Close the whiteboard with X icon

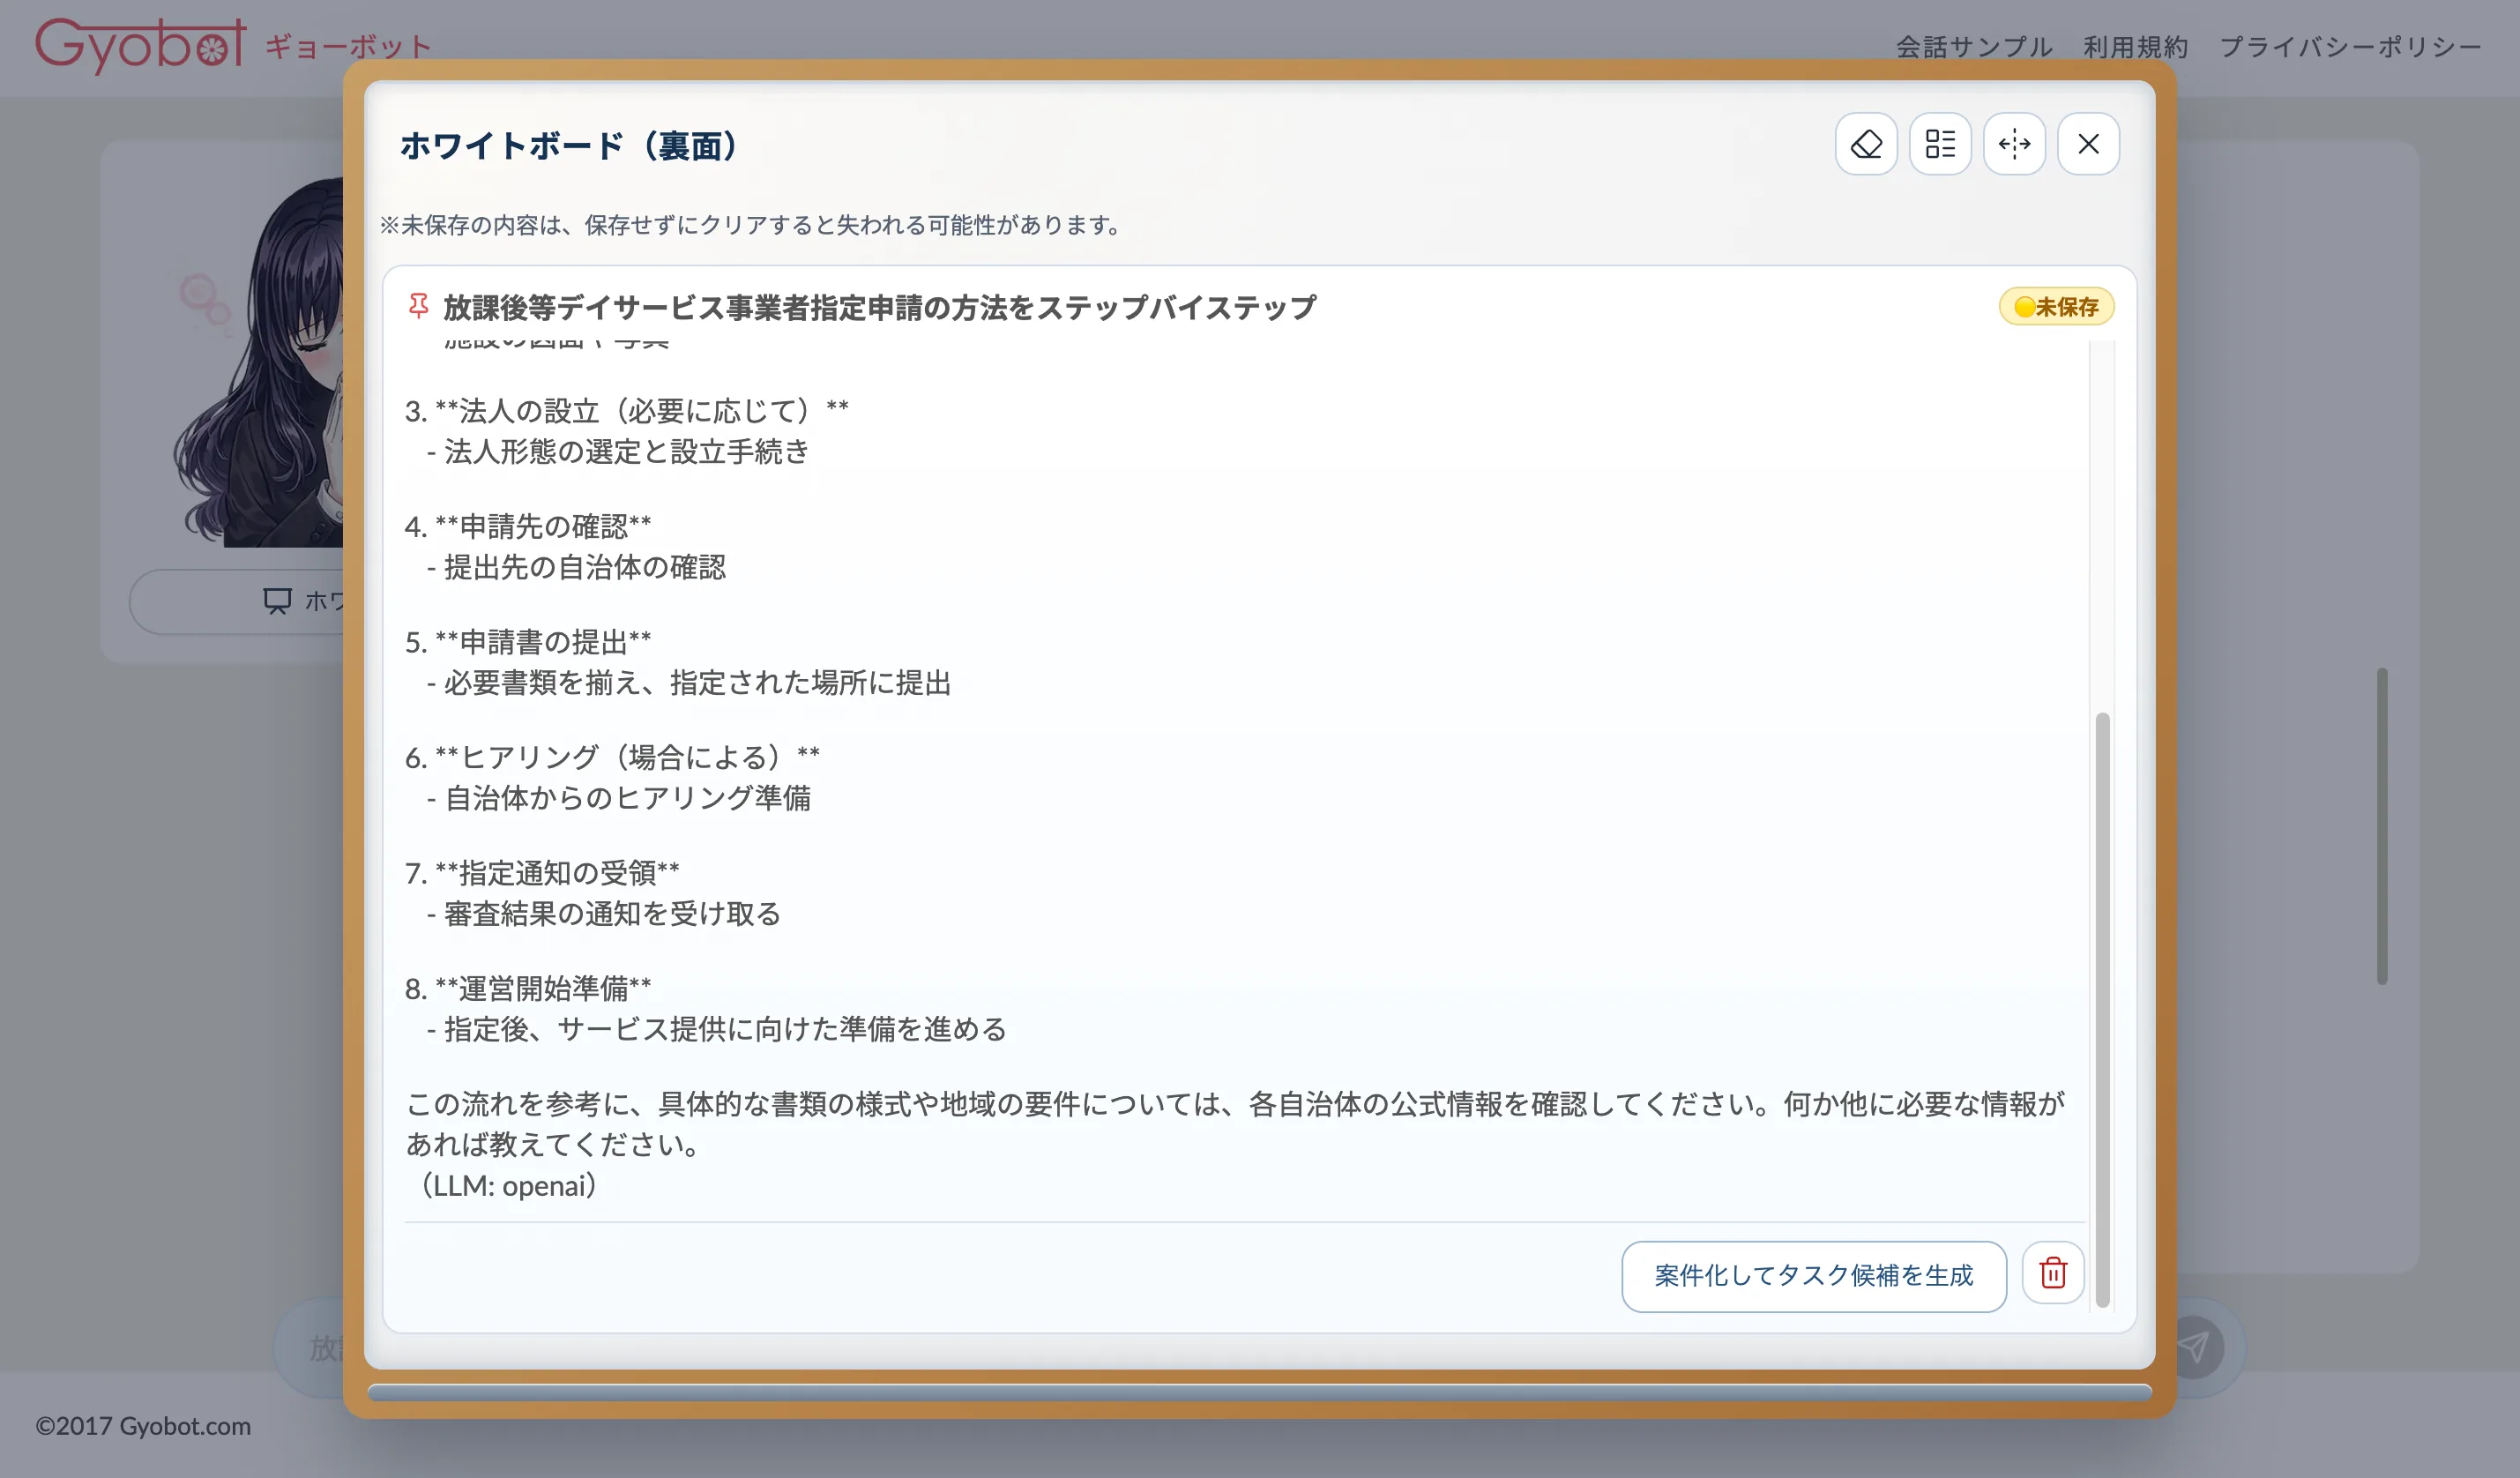click(2088, 144)
